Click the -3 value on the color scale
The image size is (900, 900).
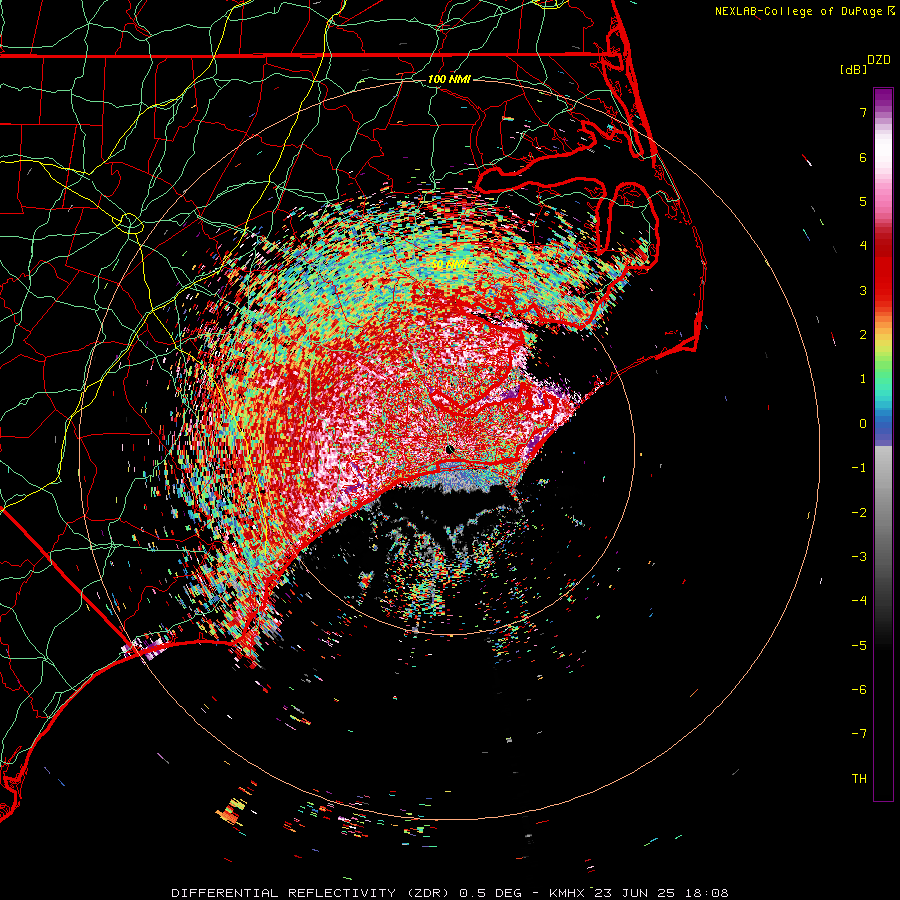click(x=859, y=557)
